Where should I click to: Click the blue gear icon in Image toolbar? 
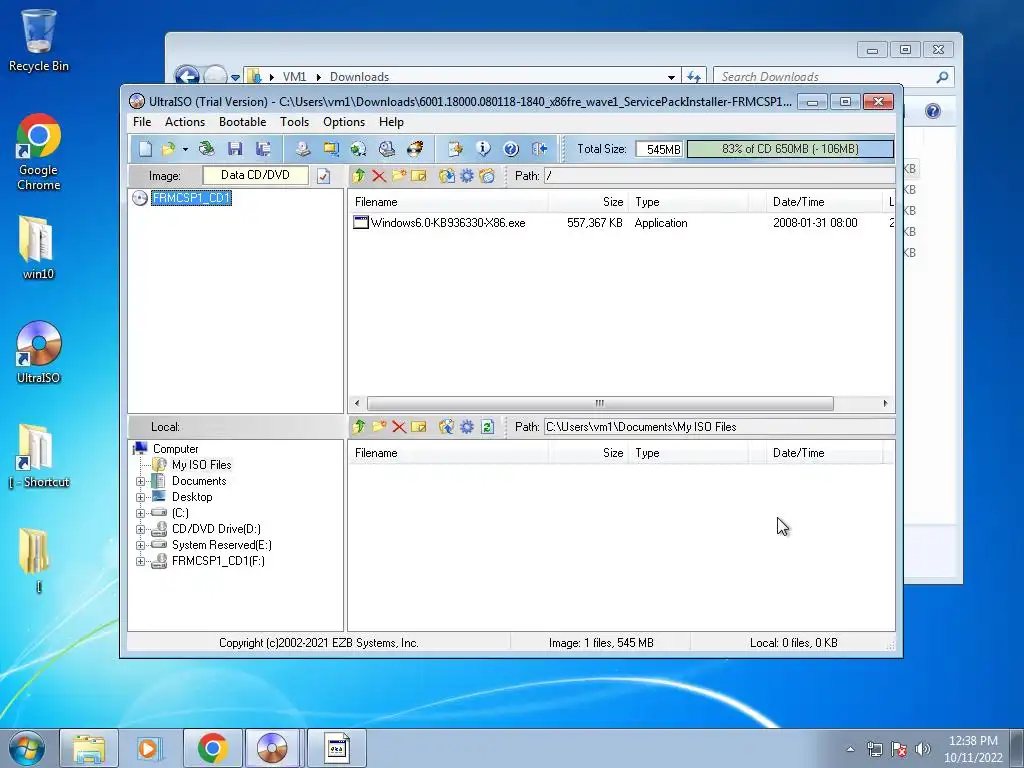tap(467, 175)
